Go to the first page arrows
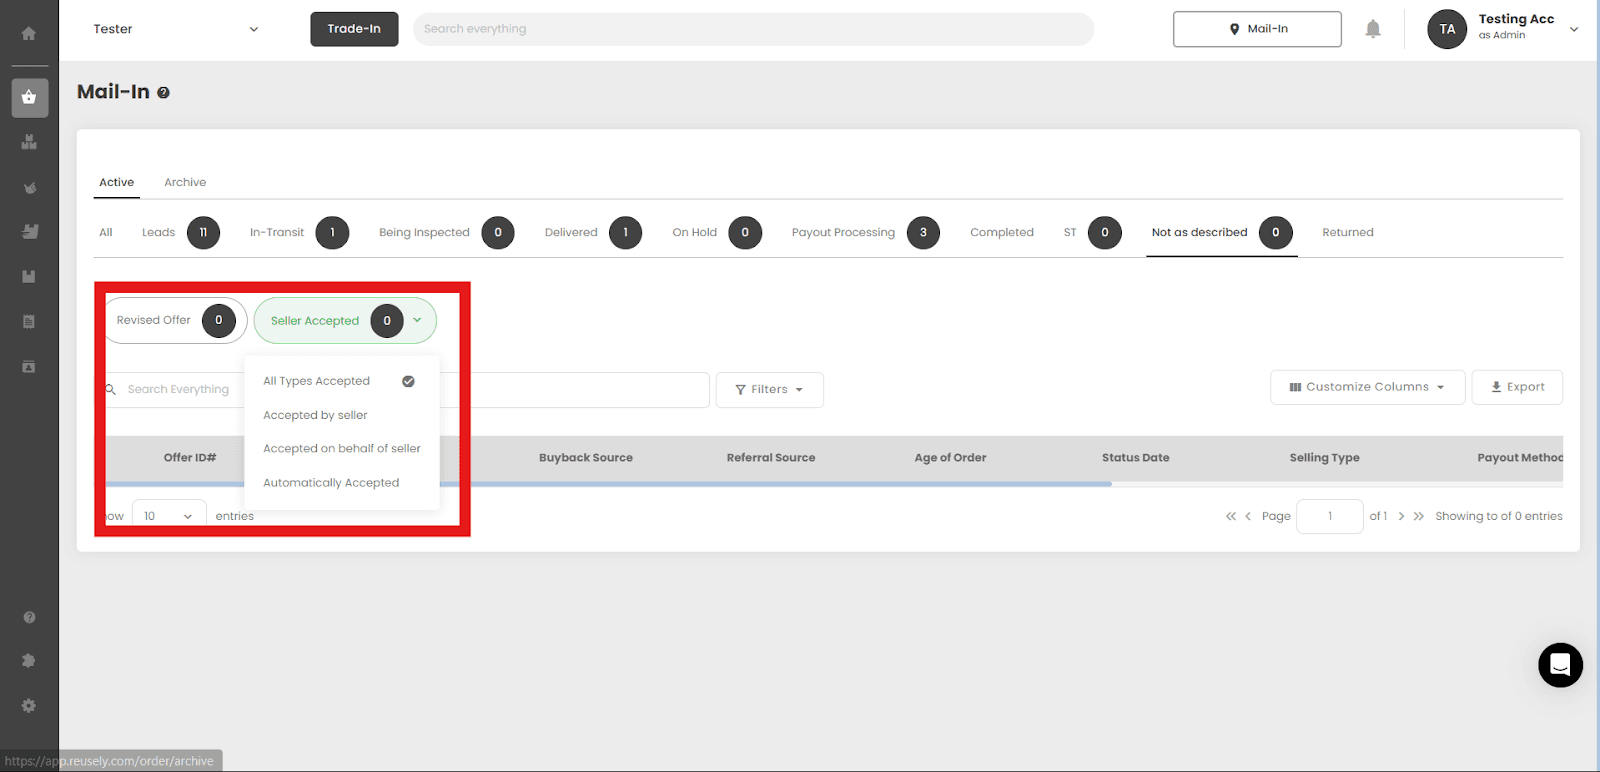This screenshot has width=1600, height=772. click(x=1230, y=516)
